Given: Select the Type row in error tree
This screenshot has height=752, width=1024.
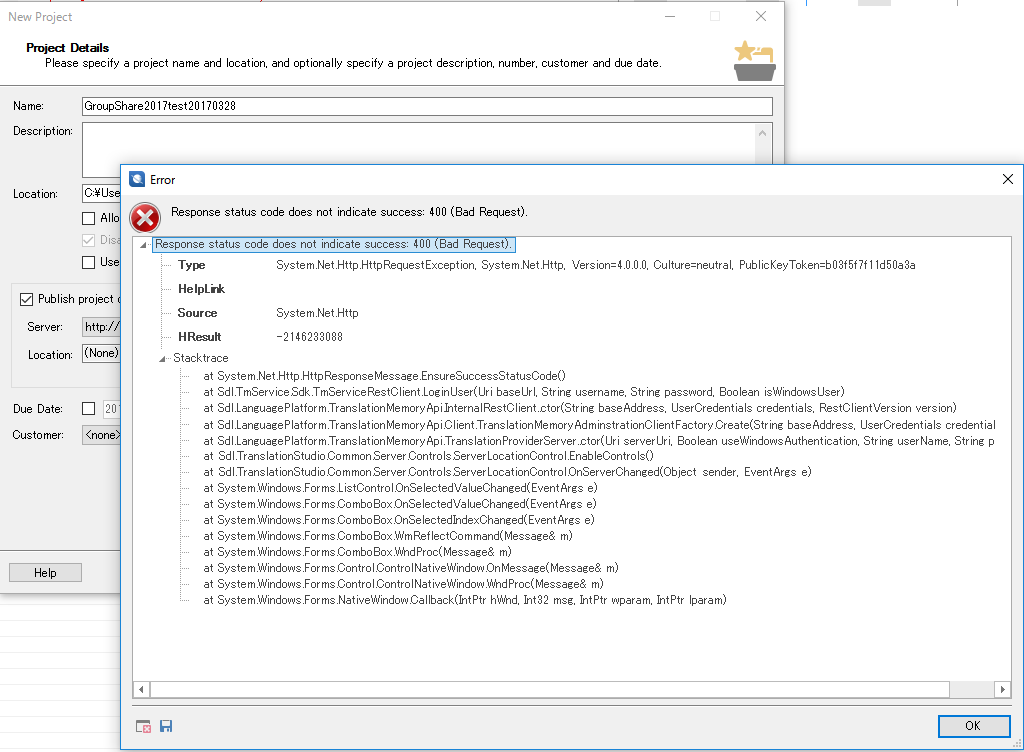Looking at the screenshot, I should click(x=191, y=265).
